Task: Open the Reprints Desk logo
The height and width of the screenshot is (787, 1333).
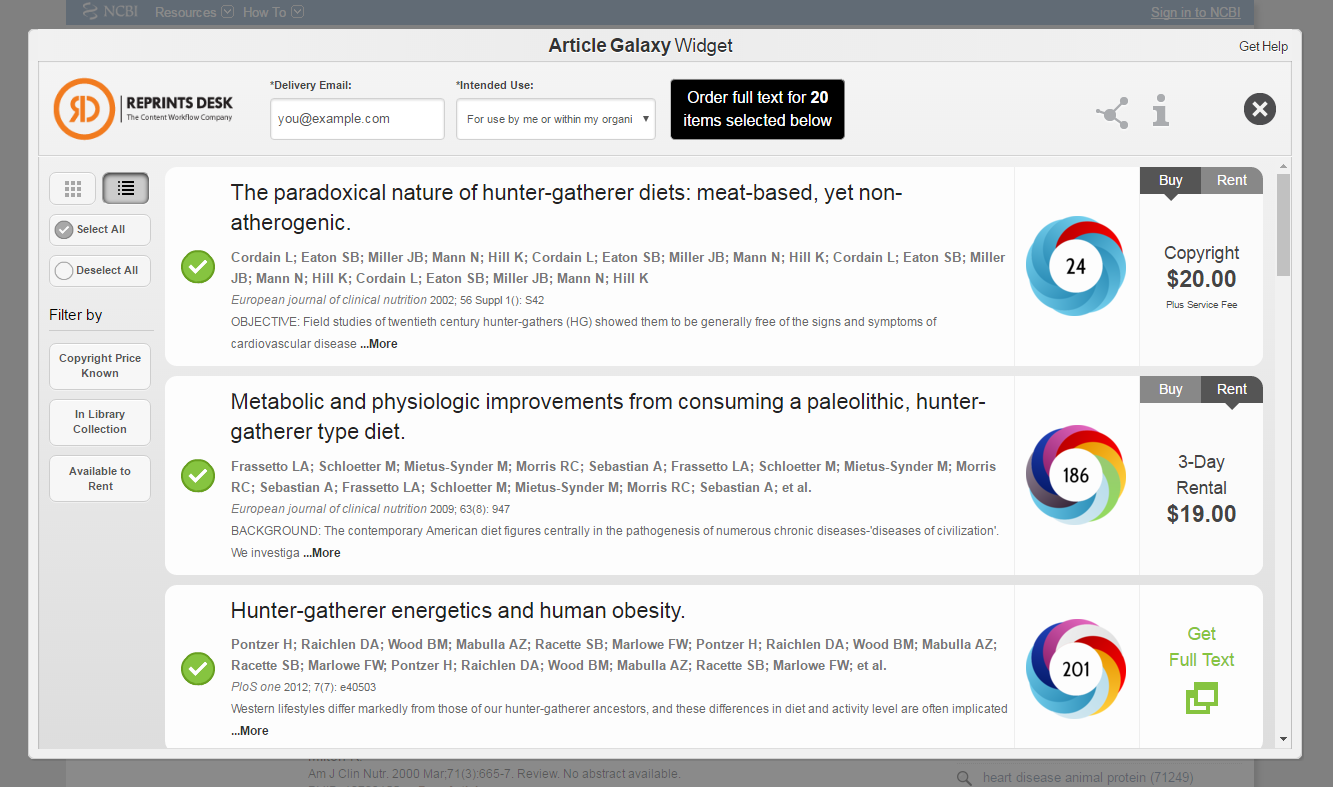Action: pos(145,109)
